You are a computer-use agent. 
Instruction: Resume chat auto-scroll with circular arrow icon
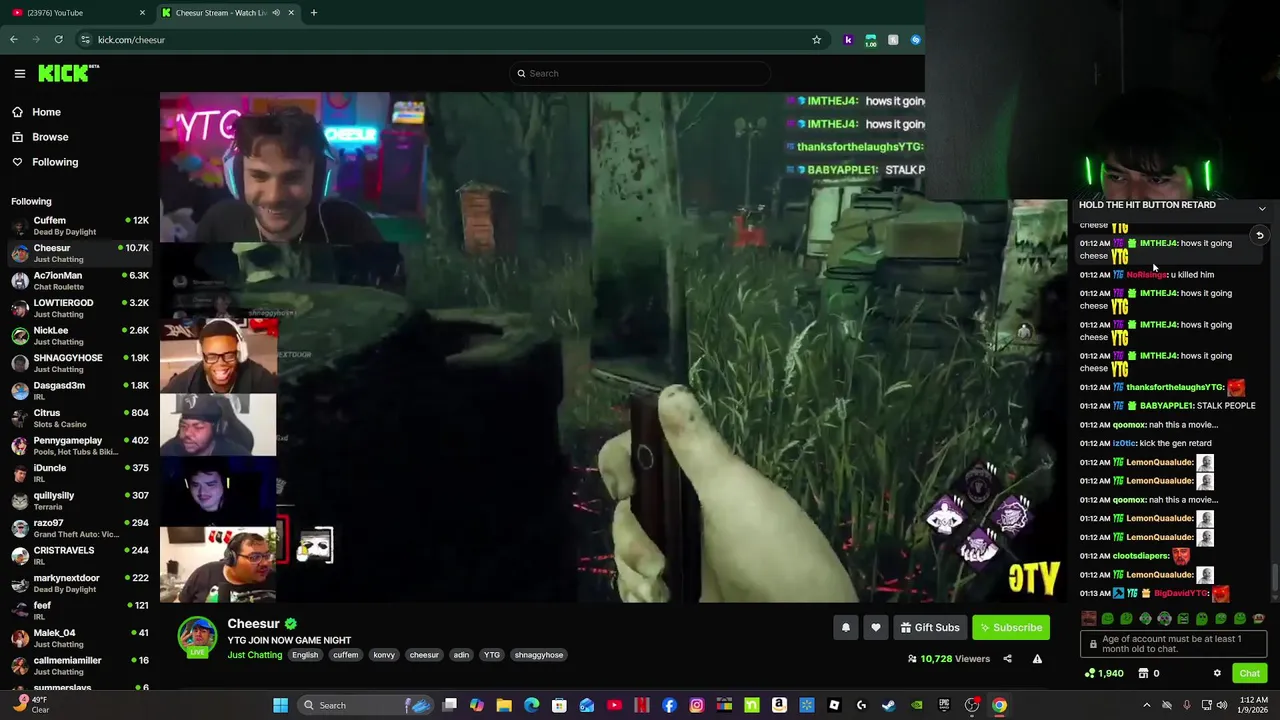tap(1260, 236)
